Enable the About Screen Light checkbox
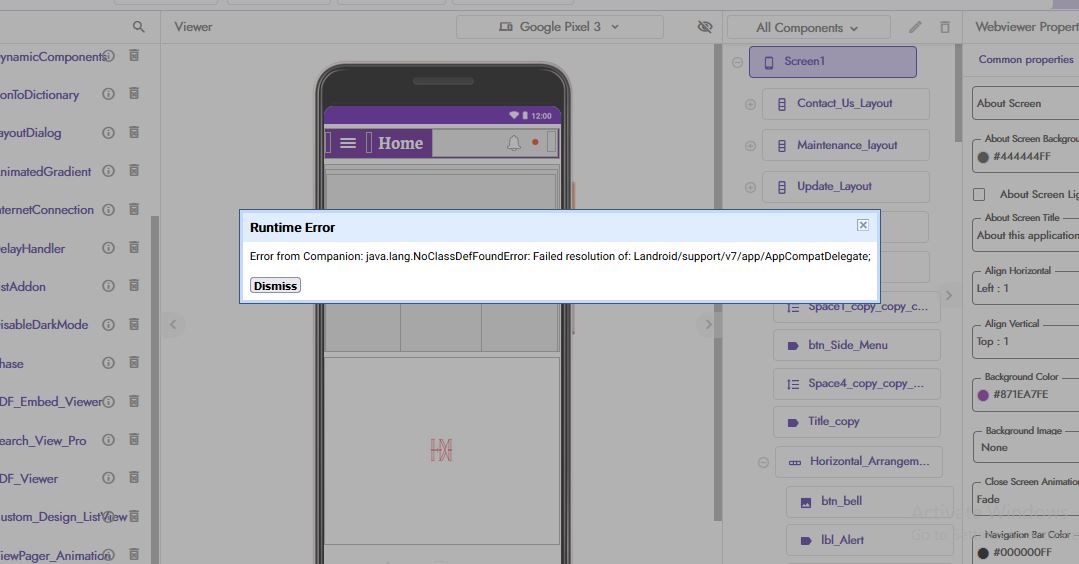Image resolution: width=1079 pixels, height=564 pixels. click(980, 194)
